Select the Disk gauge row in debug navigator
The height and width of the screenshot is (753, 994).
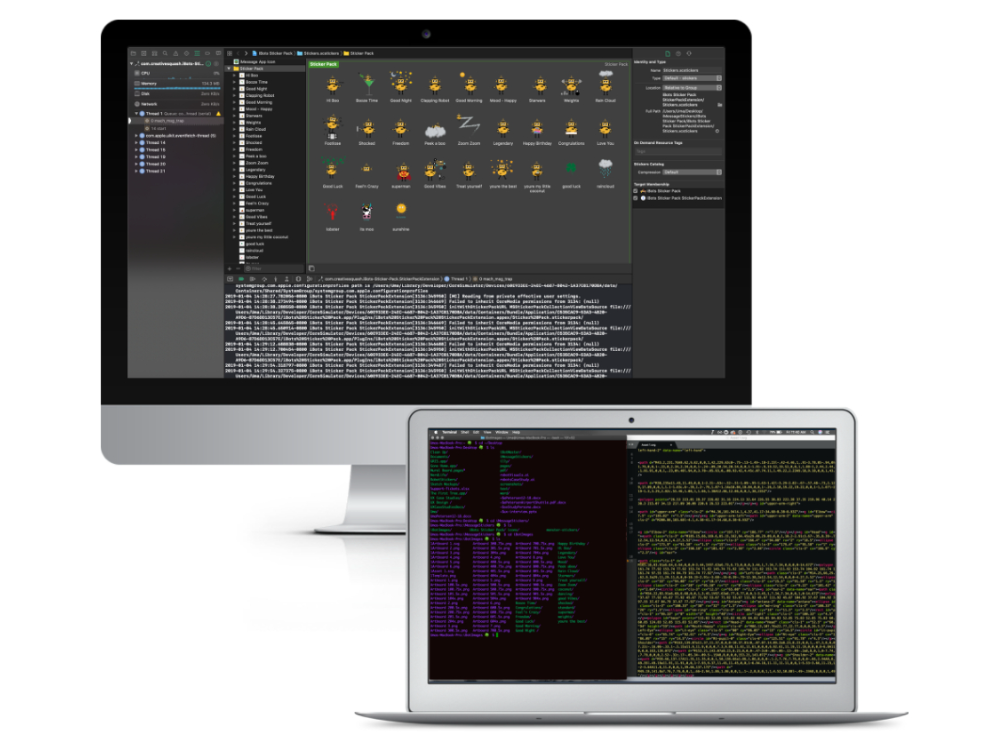(176, 94)
